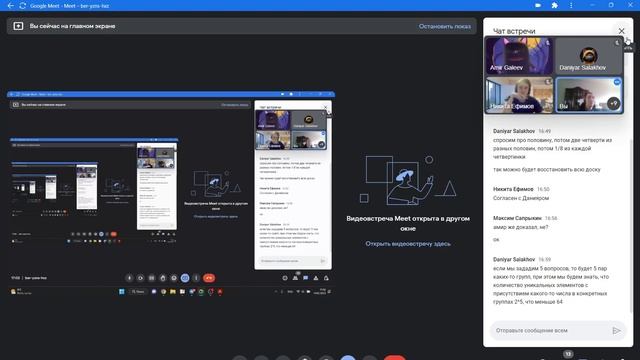Click Windows Start in shared preview taskbar
Screen dimensions: 640x360
coord(122,291)
